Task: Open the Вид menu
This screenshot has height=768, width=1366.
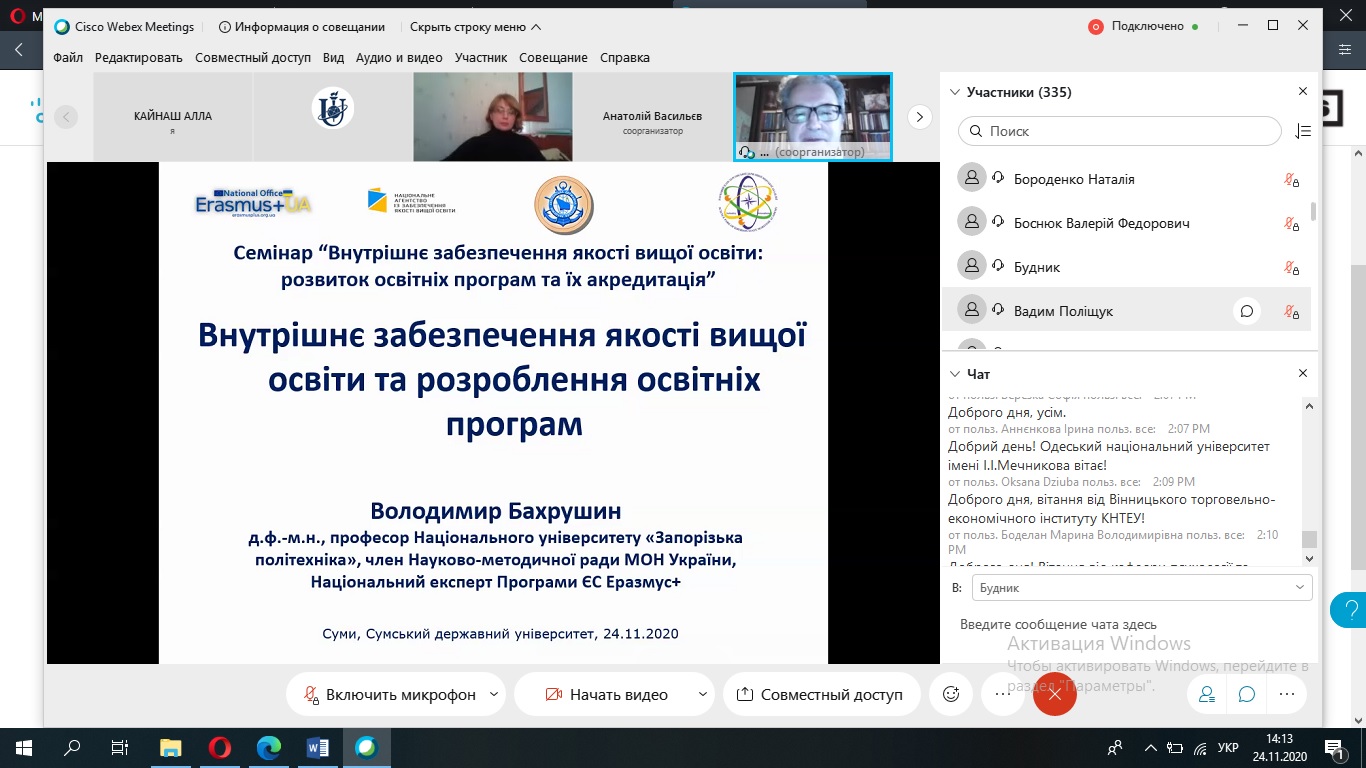Action: (334, 58)
